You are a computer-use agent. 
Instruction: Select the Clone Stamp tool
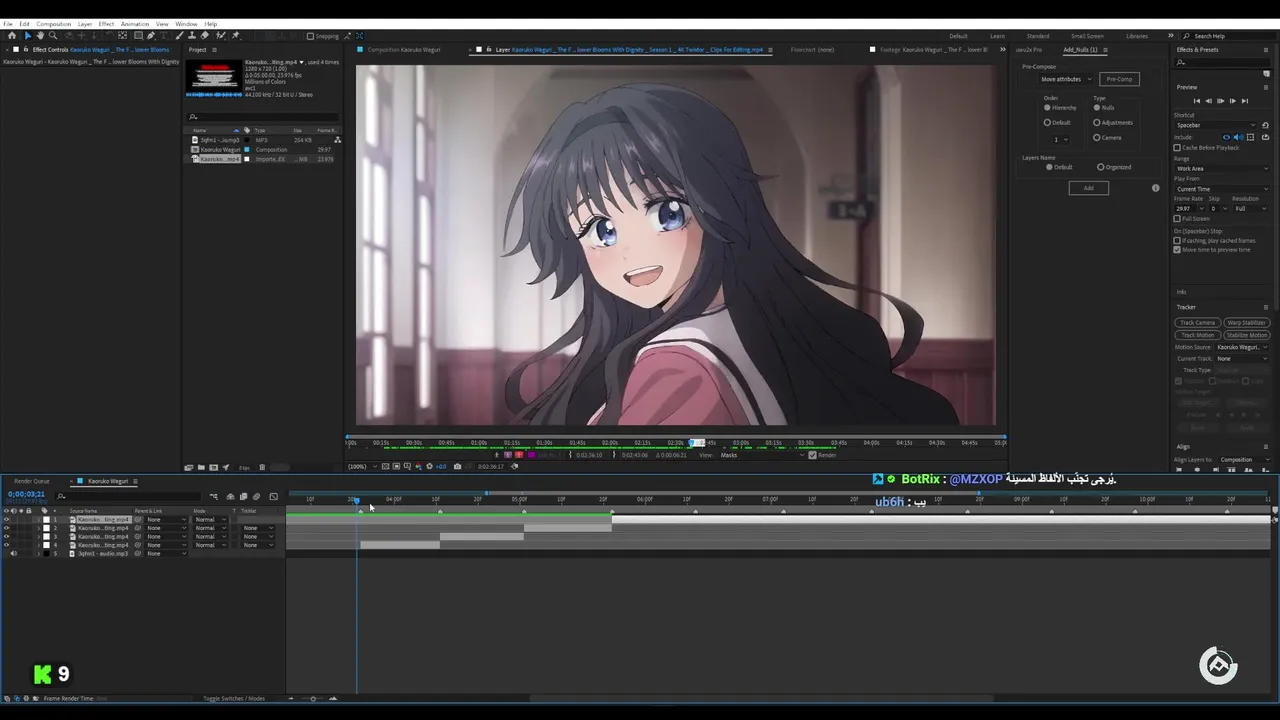192,36
